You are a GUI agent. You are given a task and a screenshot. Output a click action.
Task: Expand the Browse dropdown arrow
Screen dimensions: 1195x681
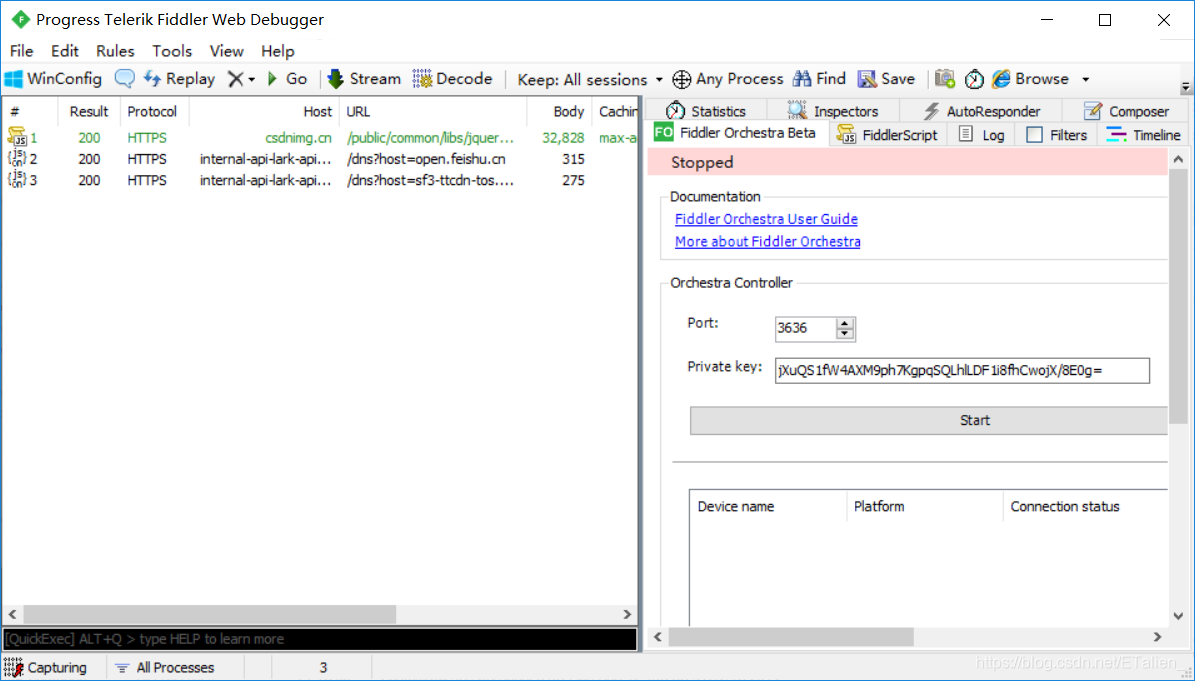click(x=1086, y=79)
